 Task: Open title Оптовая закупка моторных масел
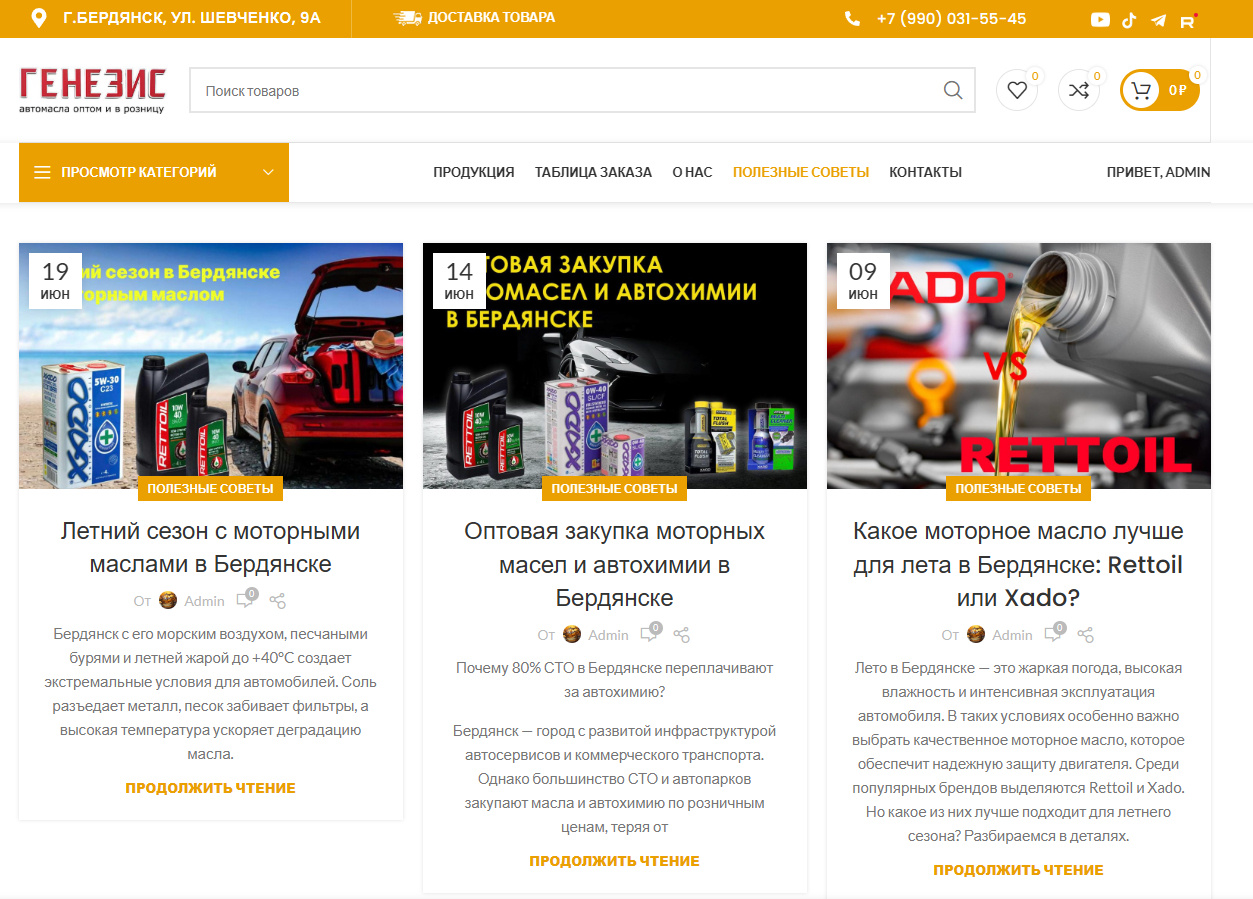tap(615, 564)
